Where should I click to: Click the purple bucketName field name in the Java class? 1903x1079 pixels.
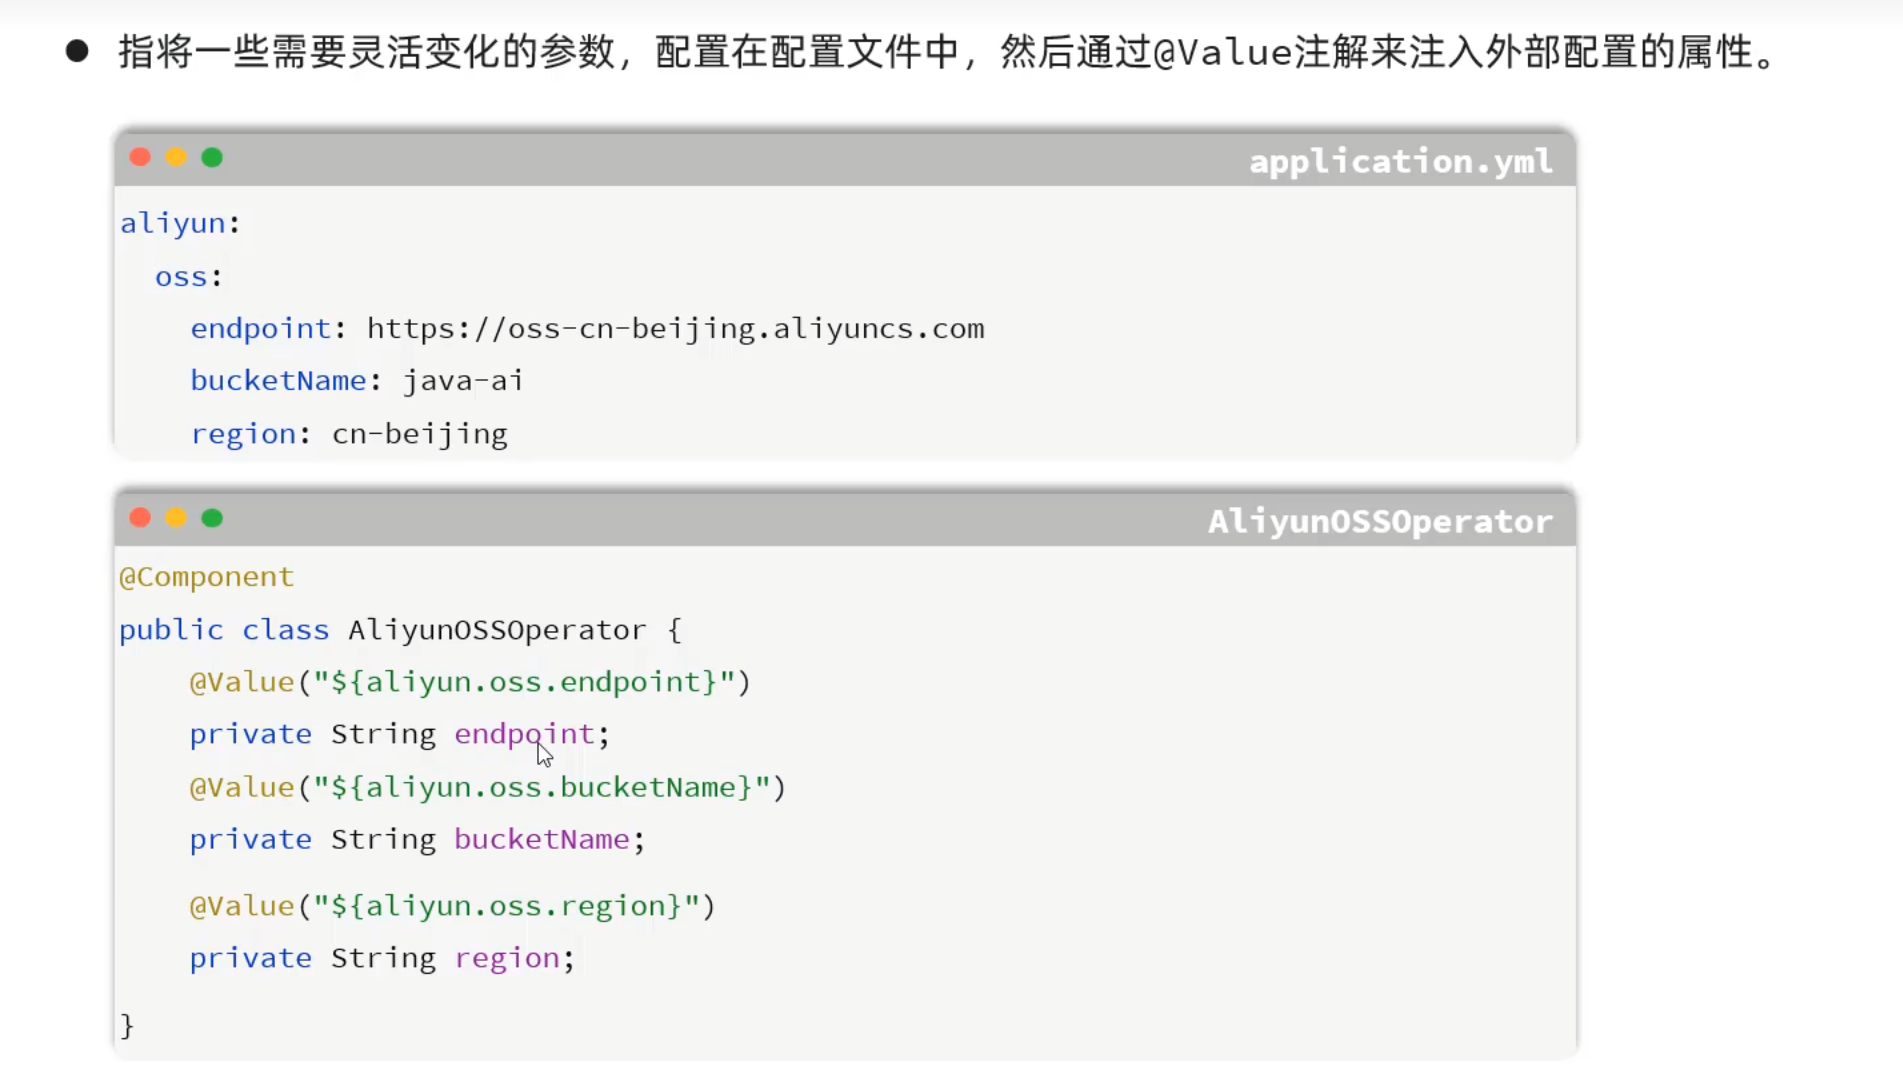tap(542, 839)
